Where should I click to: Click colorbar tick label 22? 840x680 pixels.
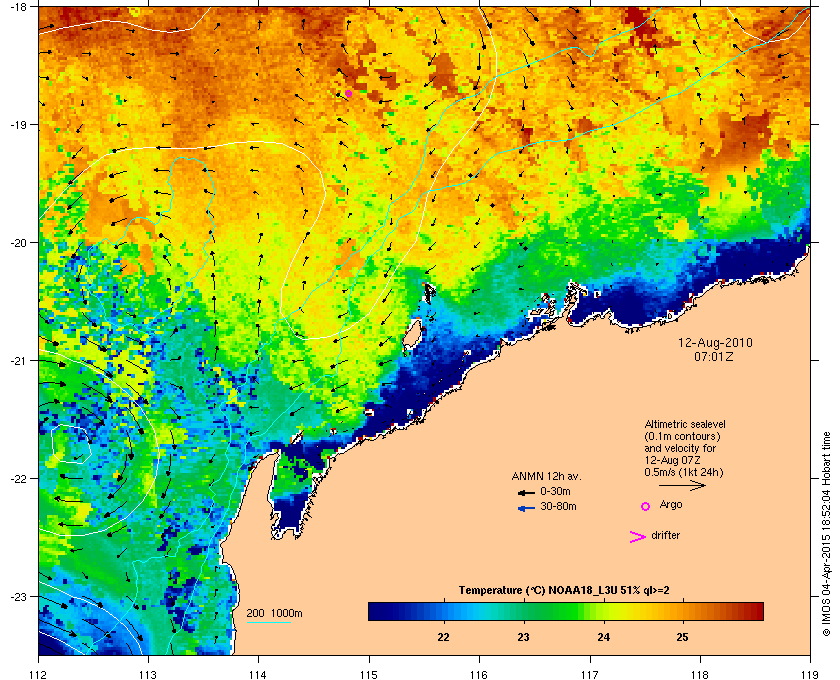[443, 637]
